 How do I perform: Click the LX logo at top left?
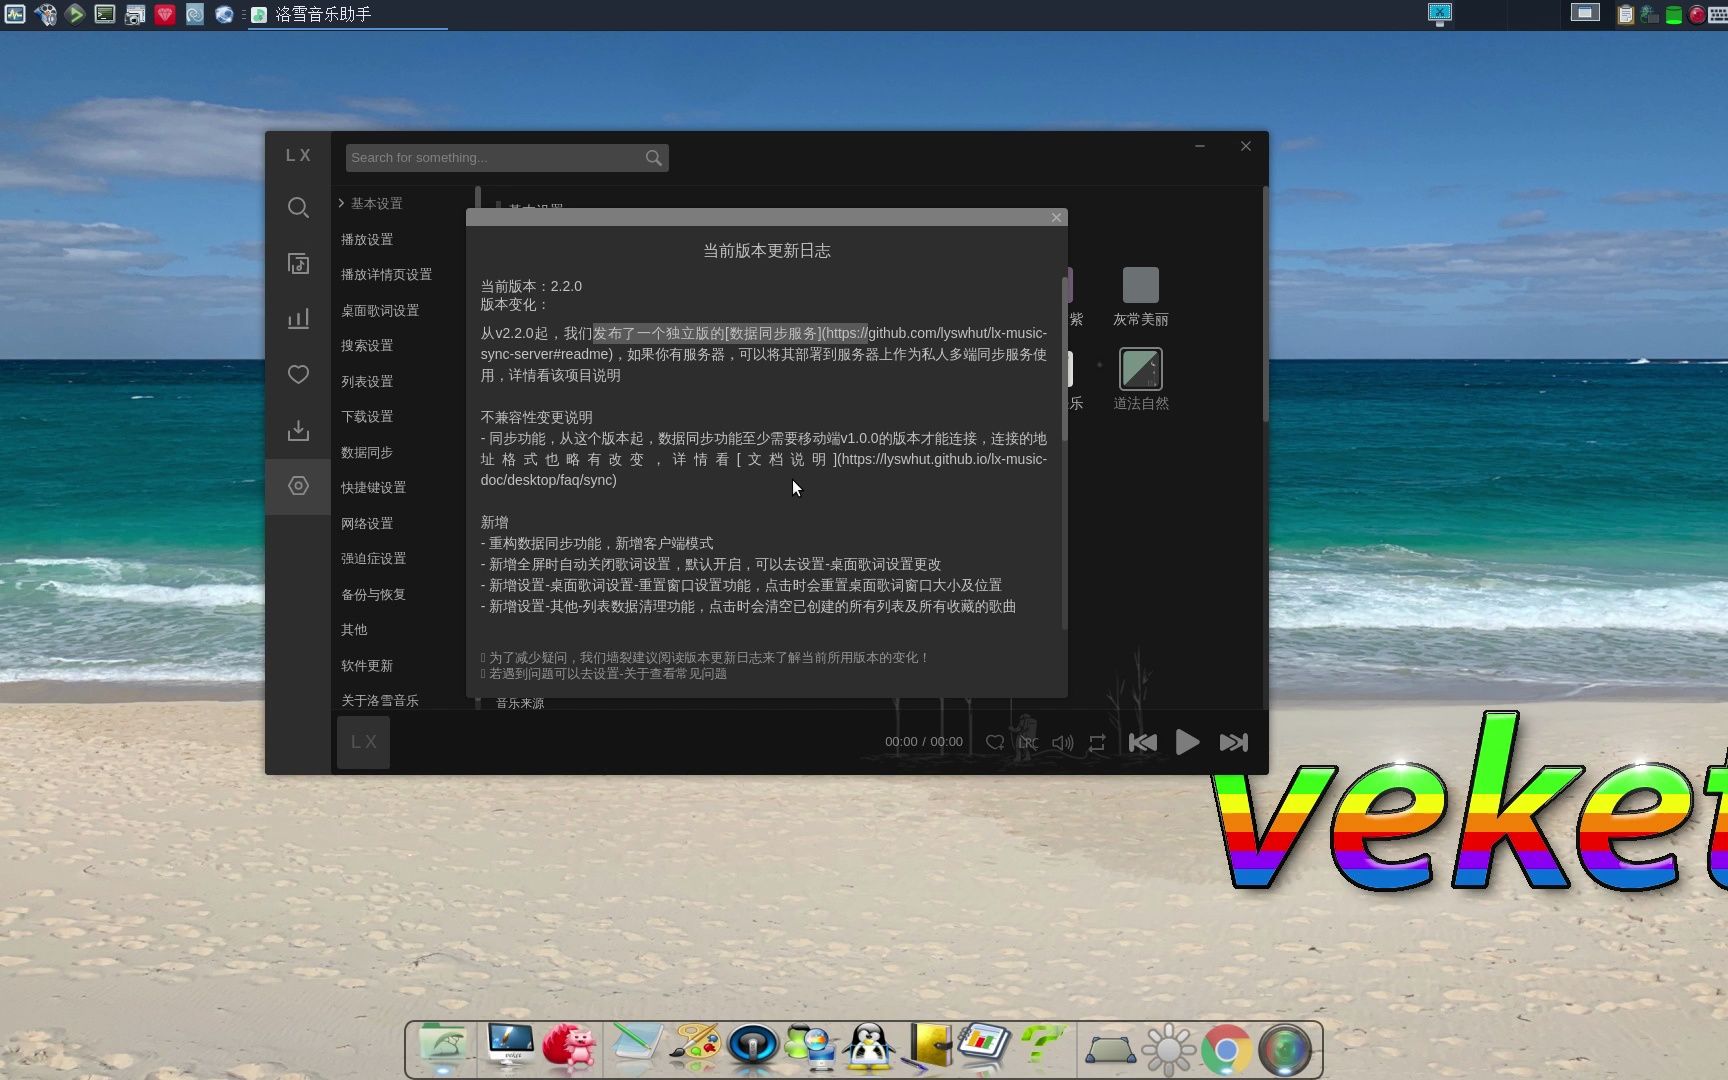[x=298, y=155]
